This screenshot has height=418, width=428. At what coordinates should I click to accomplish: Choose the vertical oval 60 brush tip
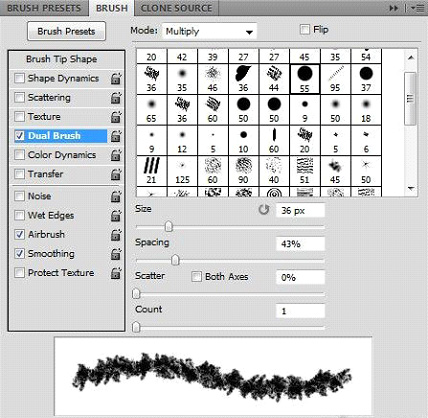pyautogui.click(x=274, y=140)
